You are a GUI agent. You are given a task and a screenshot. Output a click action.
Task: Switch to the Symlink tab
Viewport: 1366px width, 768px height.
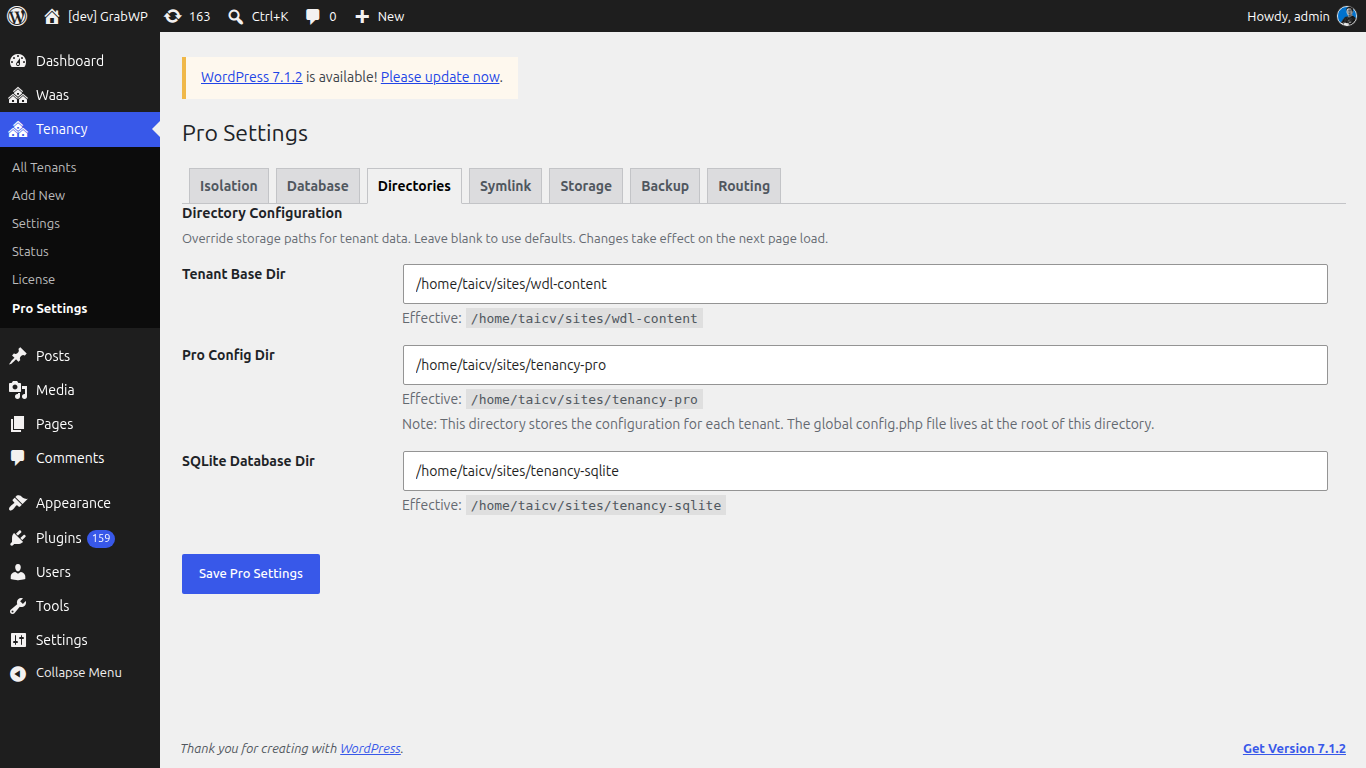[506, 186]
